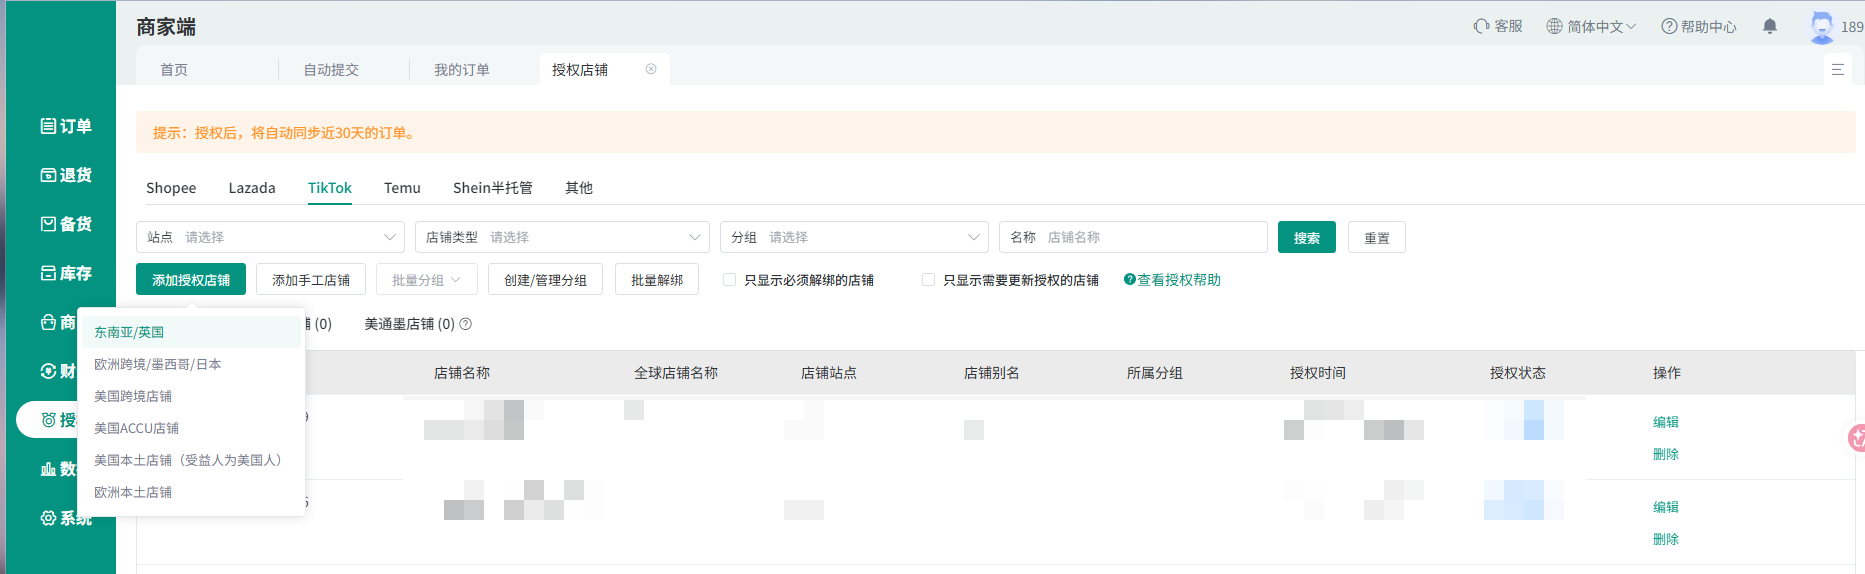Click 删除 for the second store row
The height and width of the screenshot is (574, 1865).
(1666, 539)
